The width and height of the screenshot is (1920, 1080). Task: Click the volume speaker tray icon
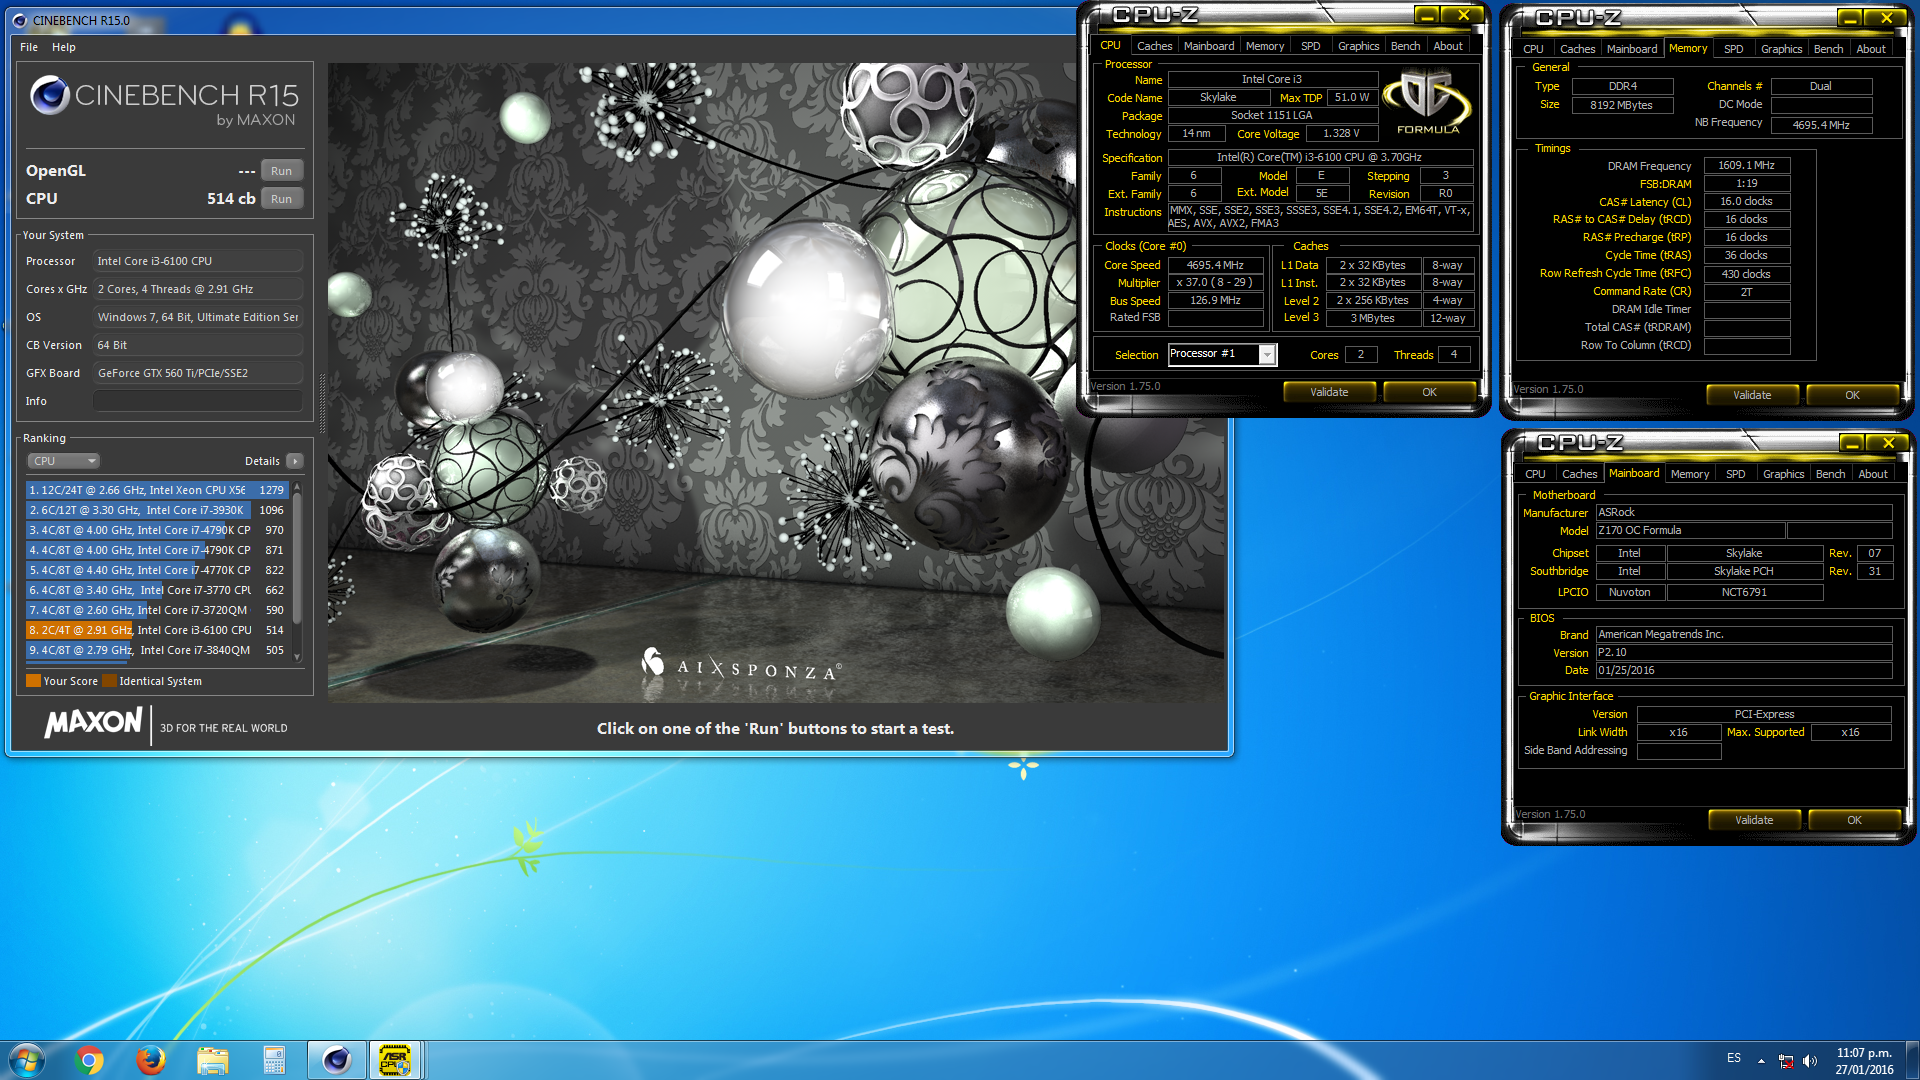[1809, 1061]
